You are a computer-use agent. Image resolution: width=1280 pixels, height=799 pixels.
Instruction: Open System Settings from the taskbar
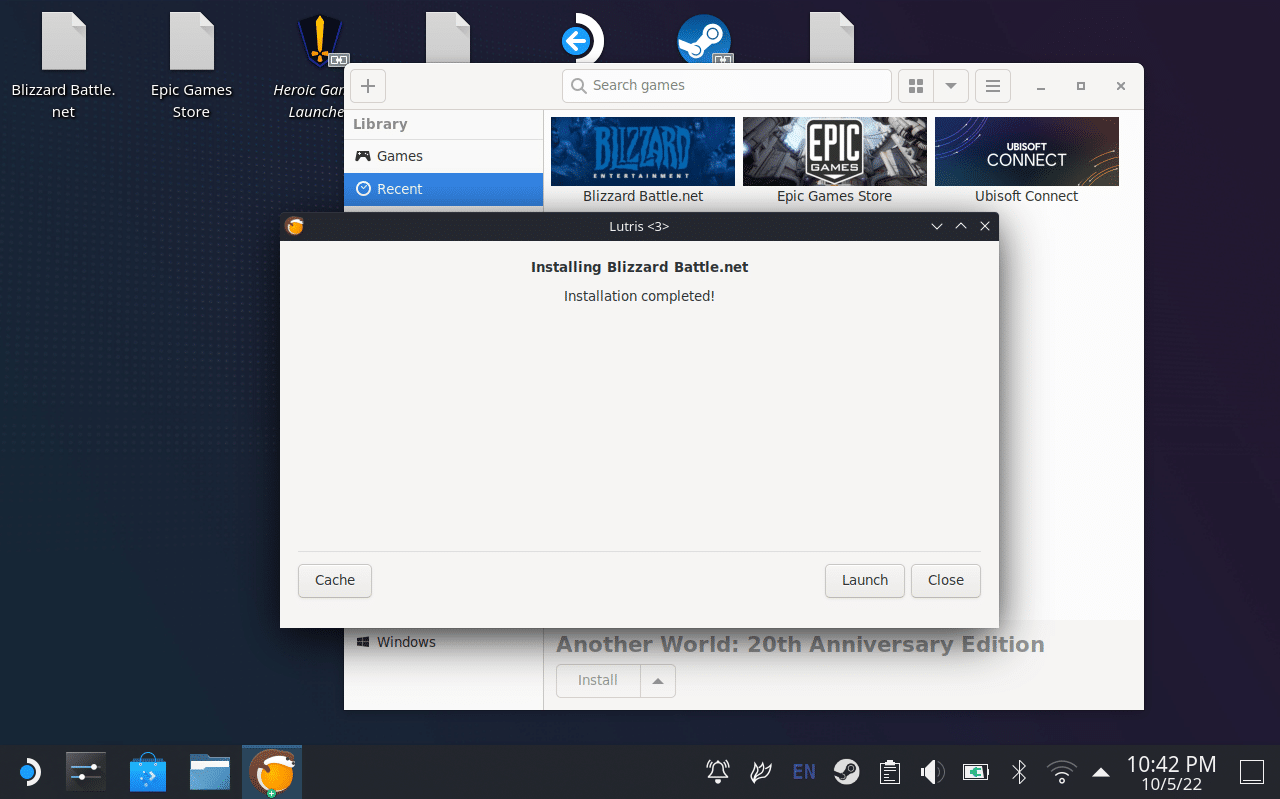(x=86, y=772)
